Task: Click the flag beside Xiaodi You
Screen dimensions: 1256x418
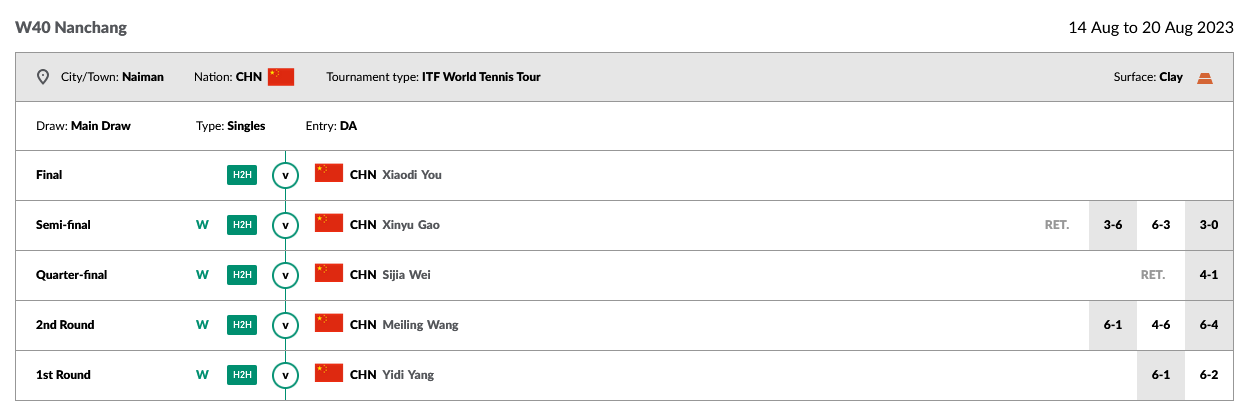Action: click(329, 174)
